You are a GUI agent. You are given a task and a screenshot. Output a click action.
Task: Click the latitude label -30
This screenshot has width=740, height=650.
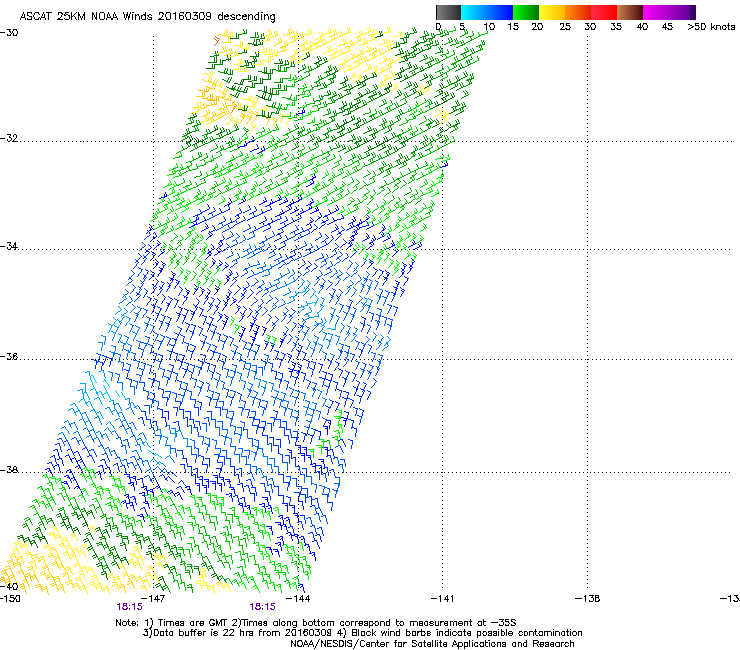tap(9, 33)
